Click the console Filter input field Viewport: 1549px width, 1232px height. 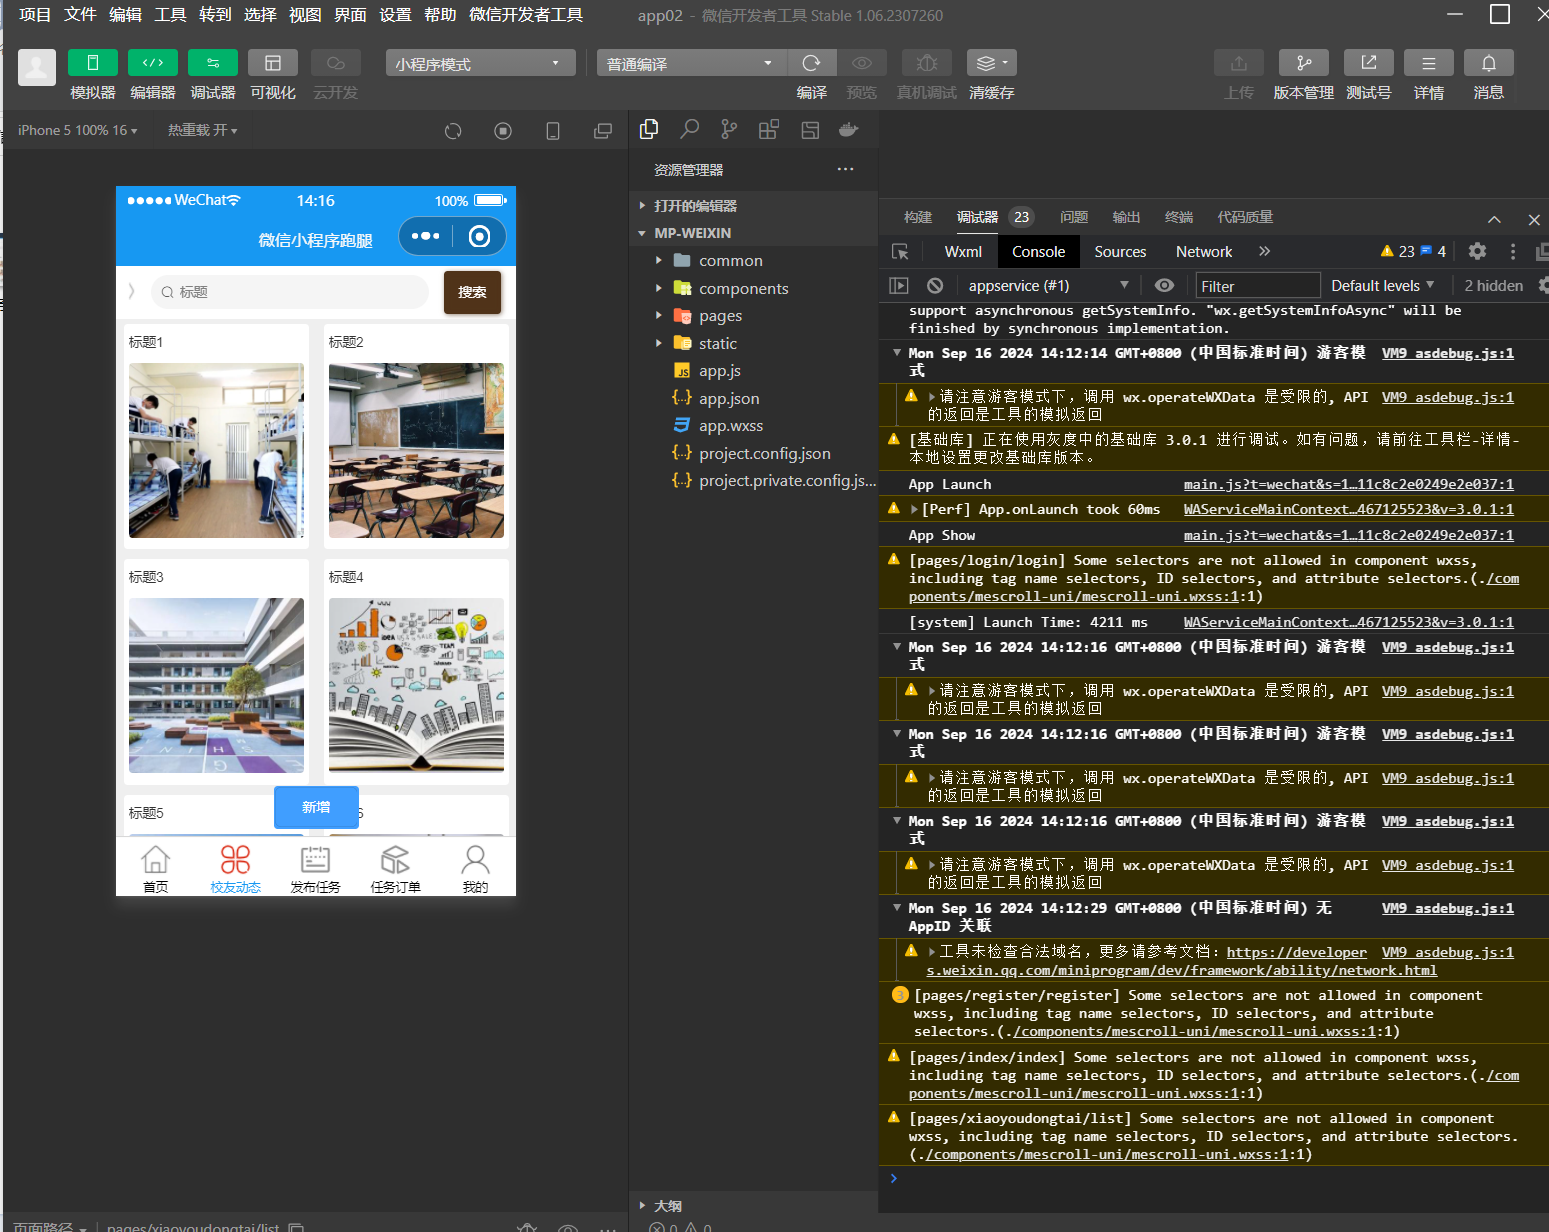1258,286
